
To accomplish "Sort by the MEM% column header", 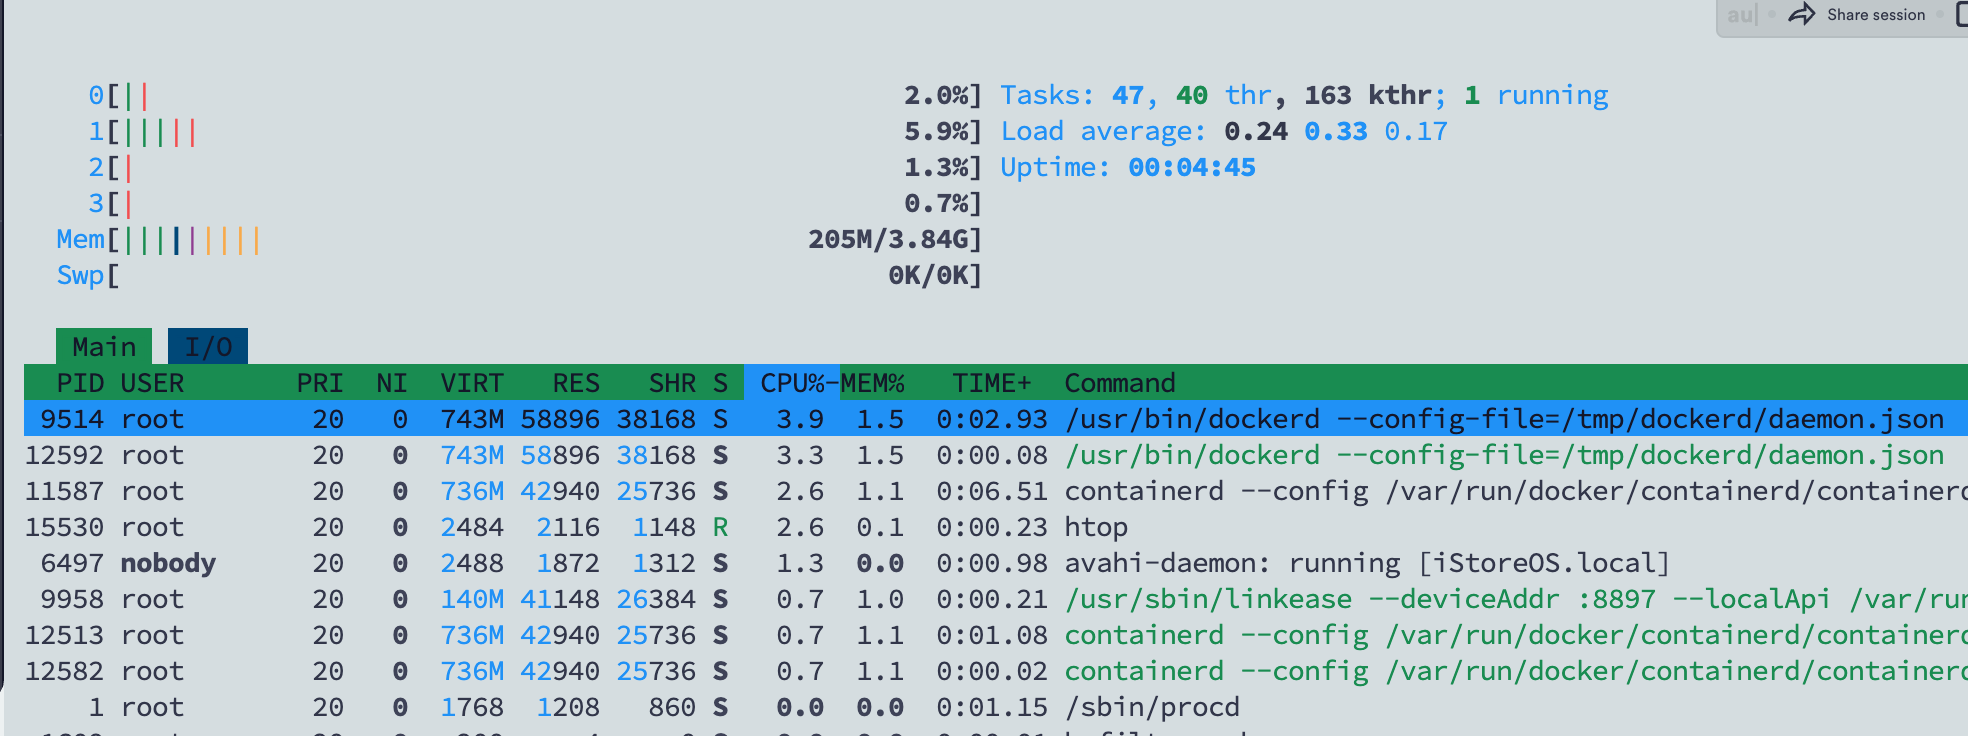I will pos(872,383).
